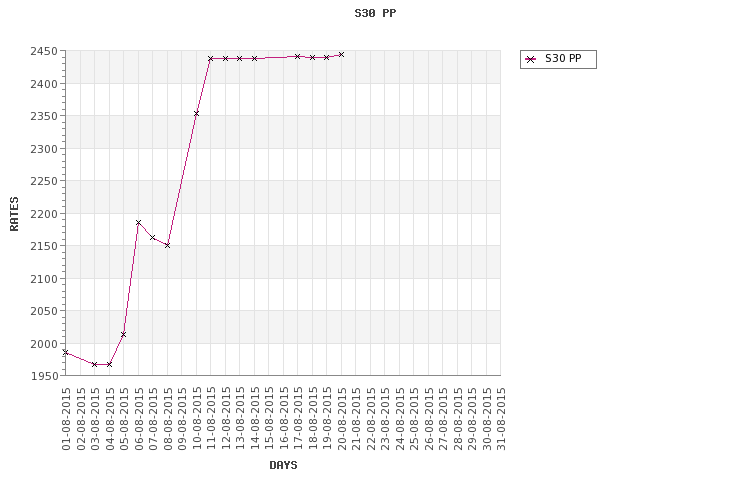750x500 pixels.
Task: Click the data marker on 17-08-2015
Action: click(x=297, y=56)
